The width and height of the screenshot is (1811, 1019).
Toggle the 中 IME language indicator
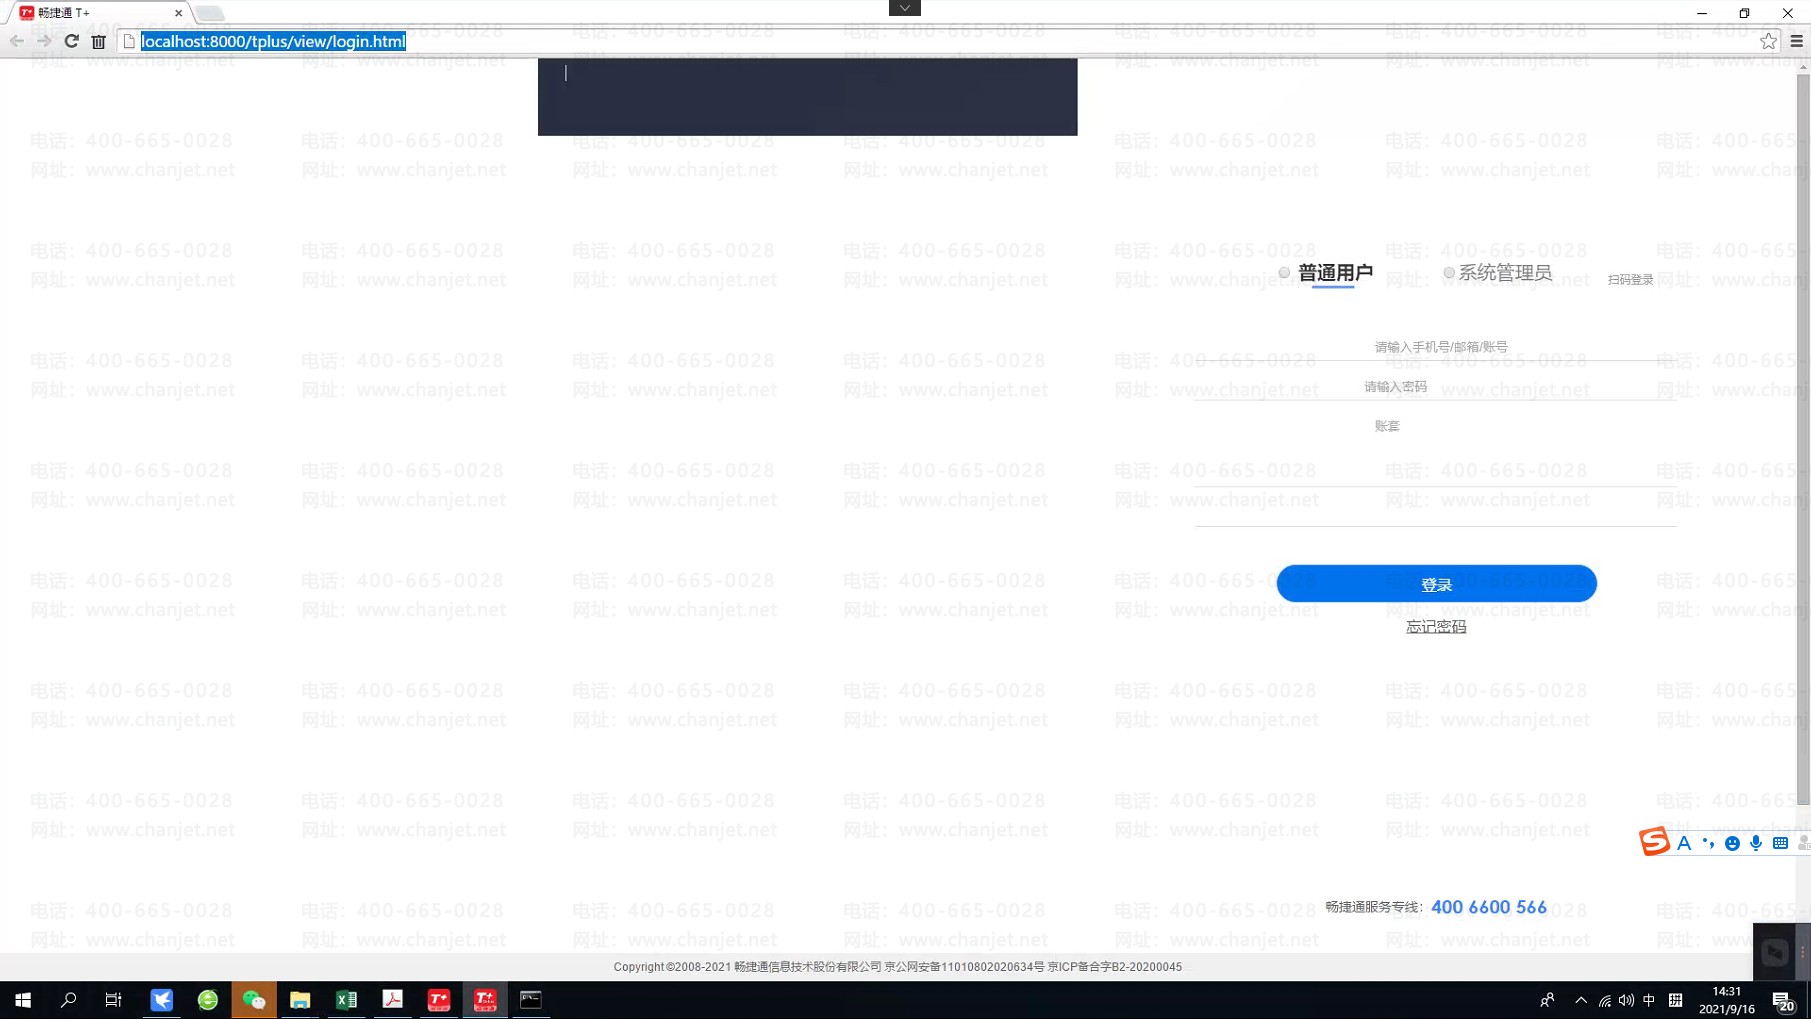pos(1649,1001)
